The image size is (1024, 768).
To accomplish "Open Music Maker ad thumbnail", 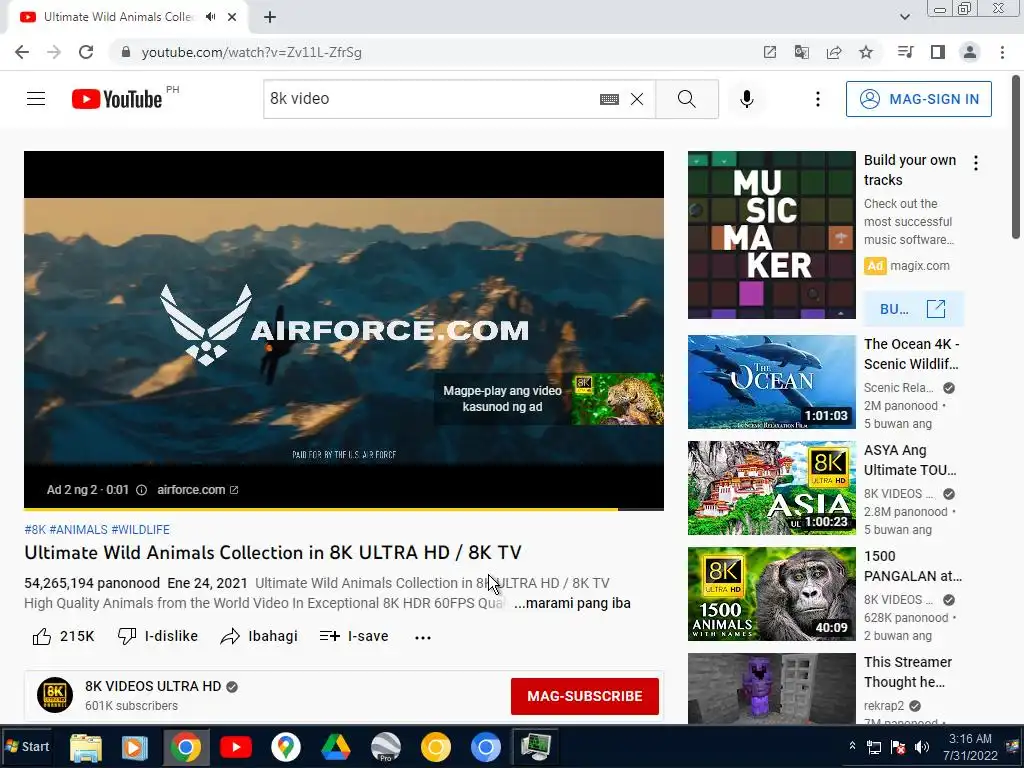I will click(771, 234).
